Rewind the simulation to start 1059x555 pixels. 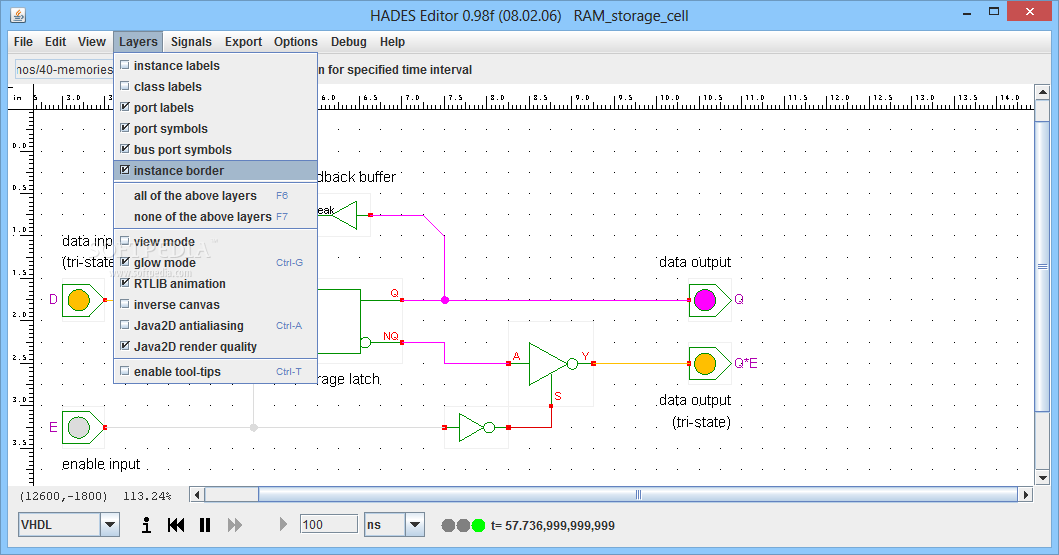tap(176, 525)
